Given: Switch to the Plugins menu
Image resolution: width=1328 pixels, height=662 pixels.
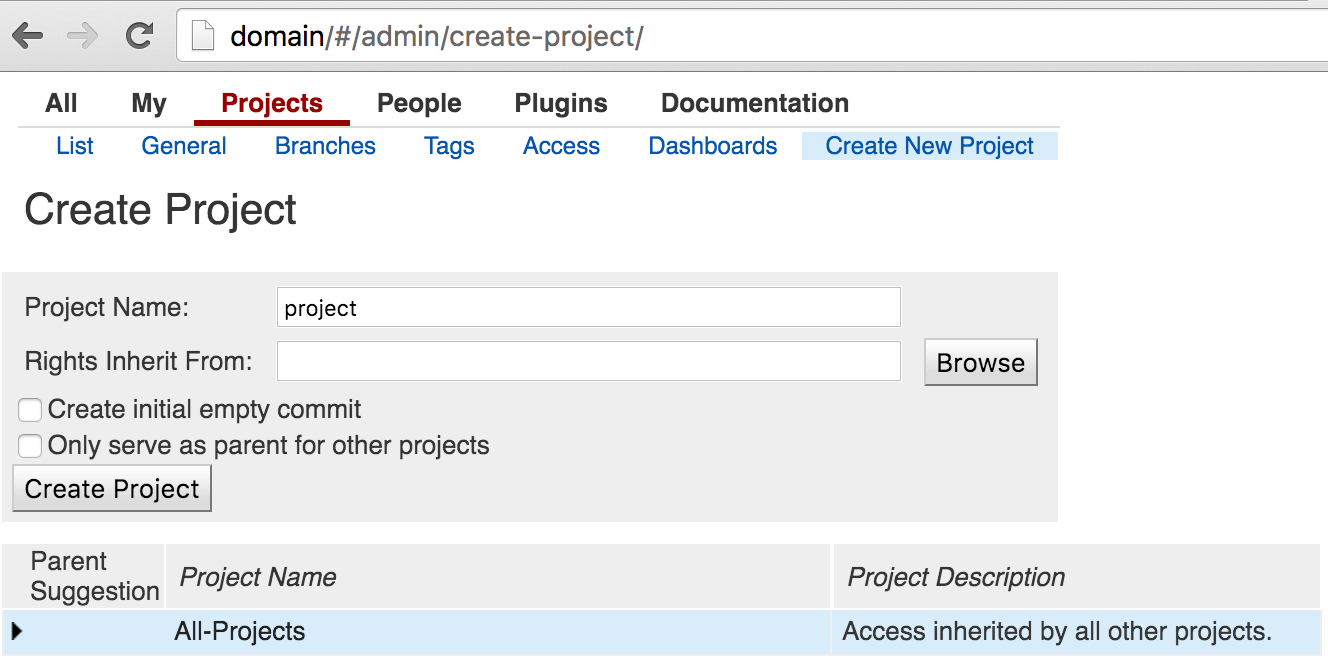Looking at the screenshot, I should click(561, 103).
